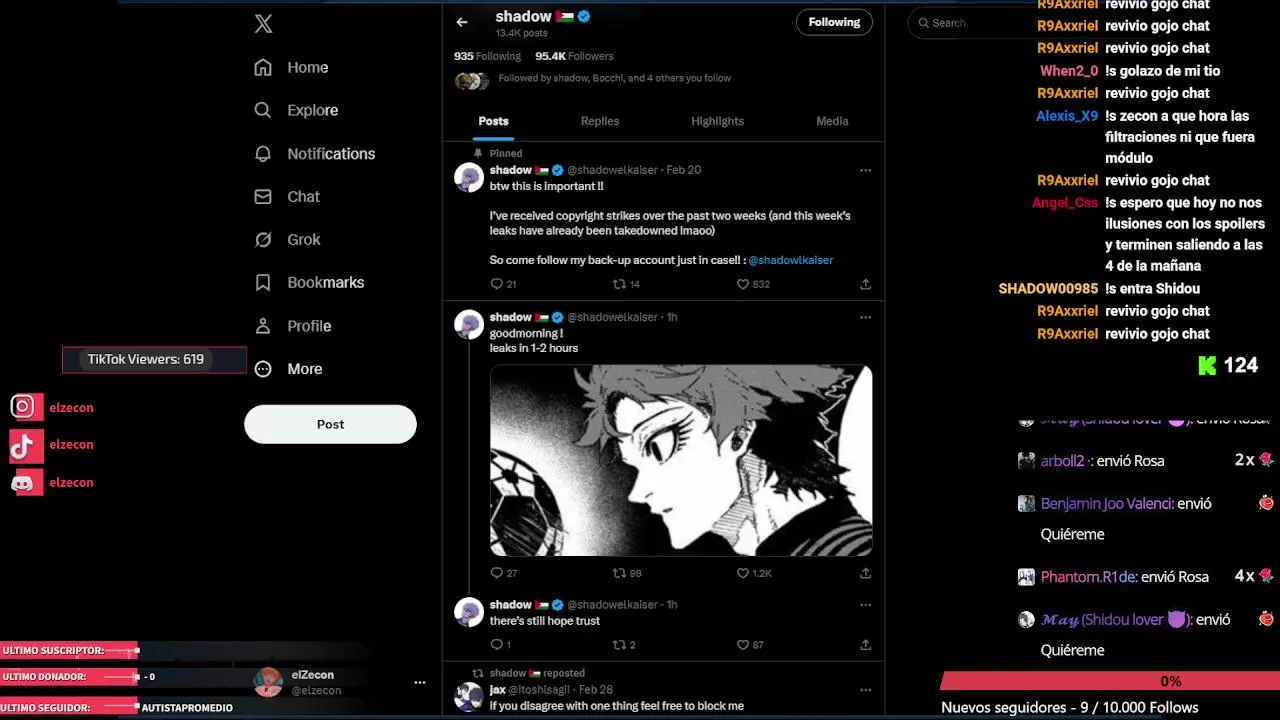Toggle the Following button on shadow's profile
Viewport: 1280px width, 720px height.
tap(834, 22)
